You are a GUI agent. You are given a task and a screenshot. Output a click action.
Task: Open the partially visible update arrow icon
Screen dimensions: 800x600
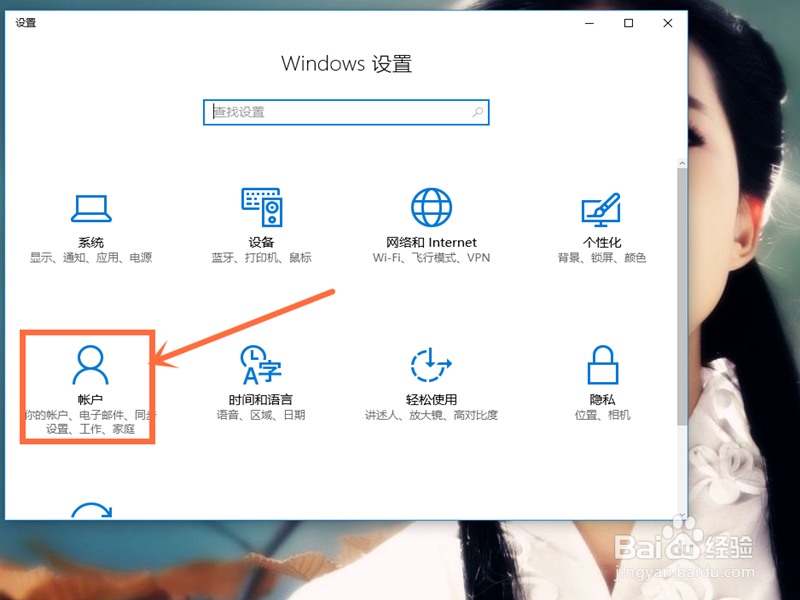click(x=91, y=510)
